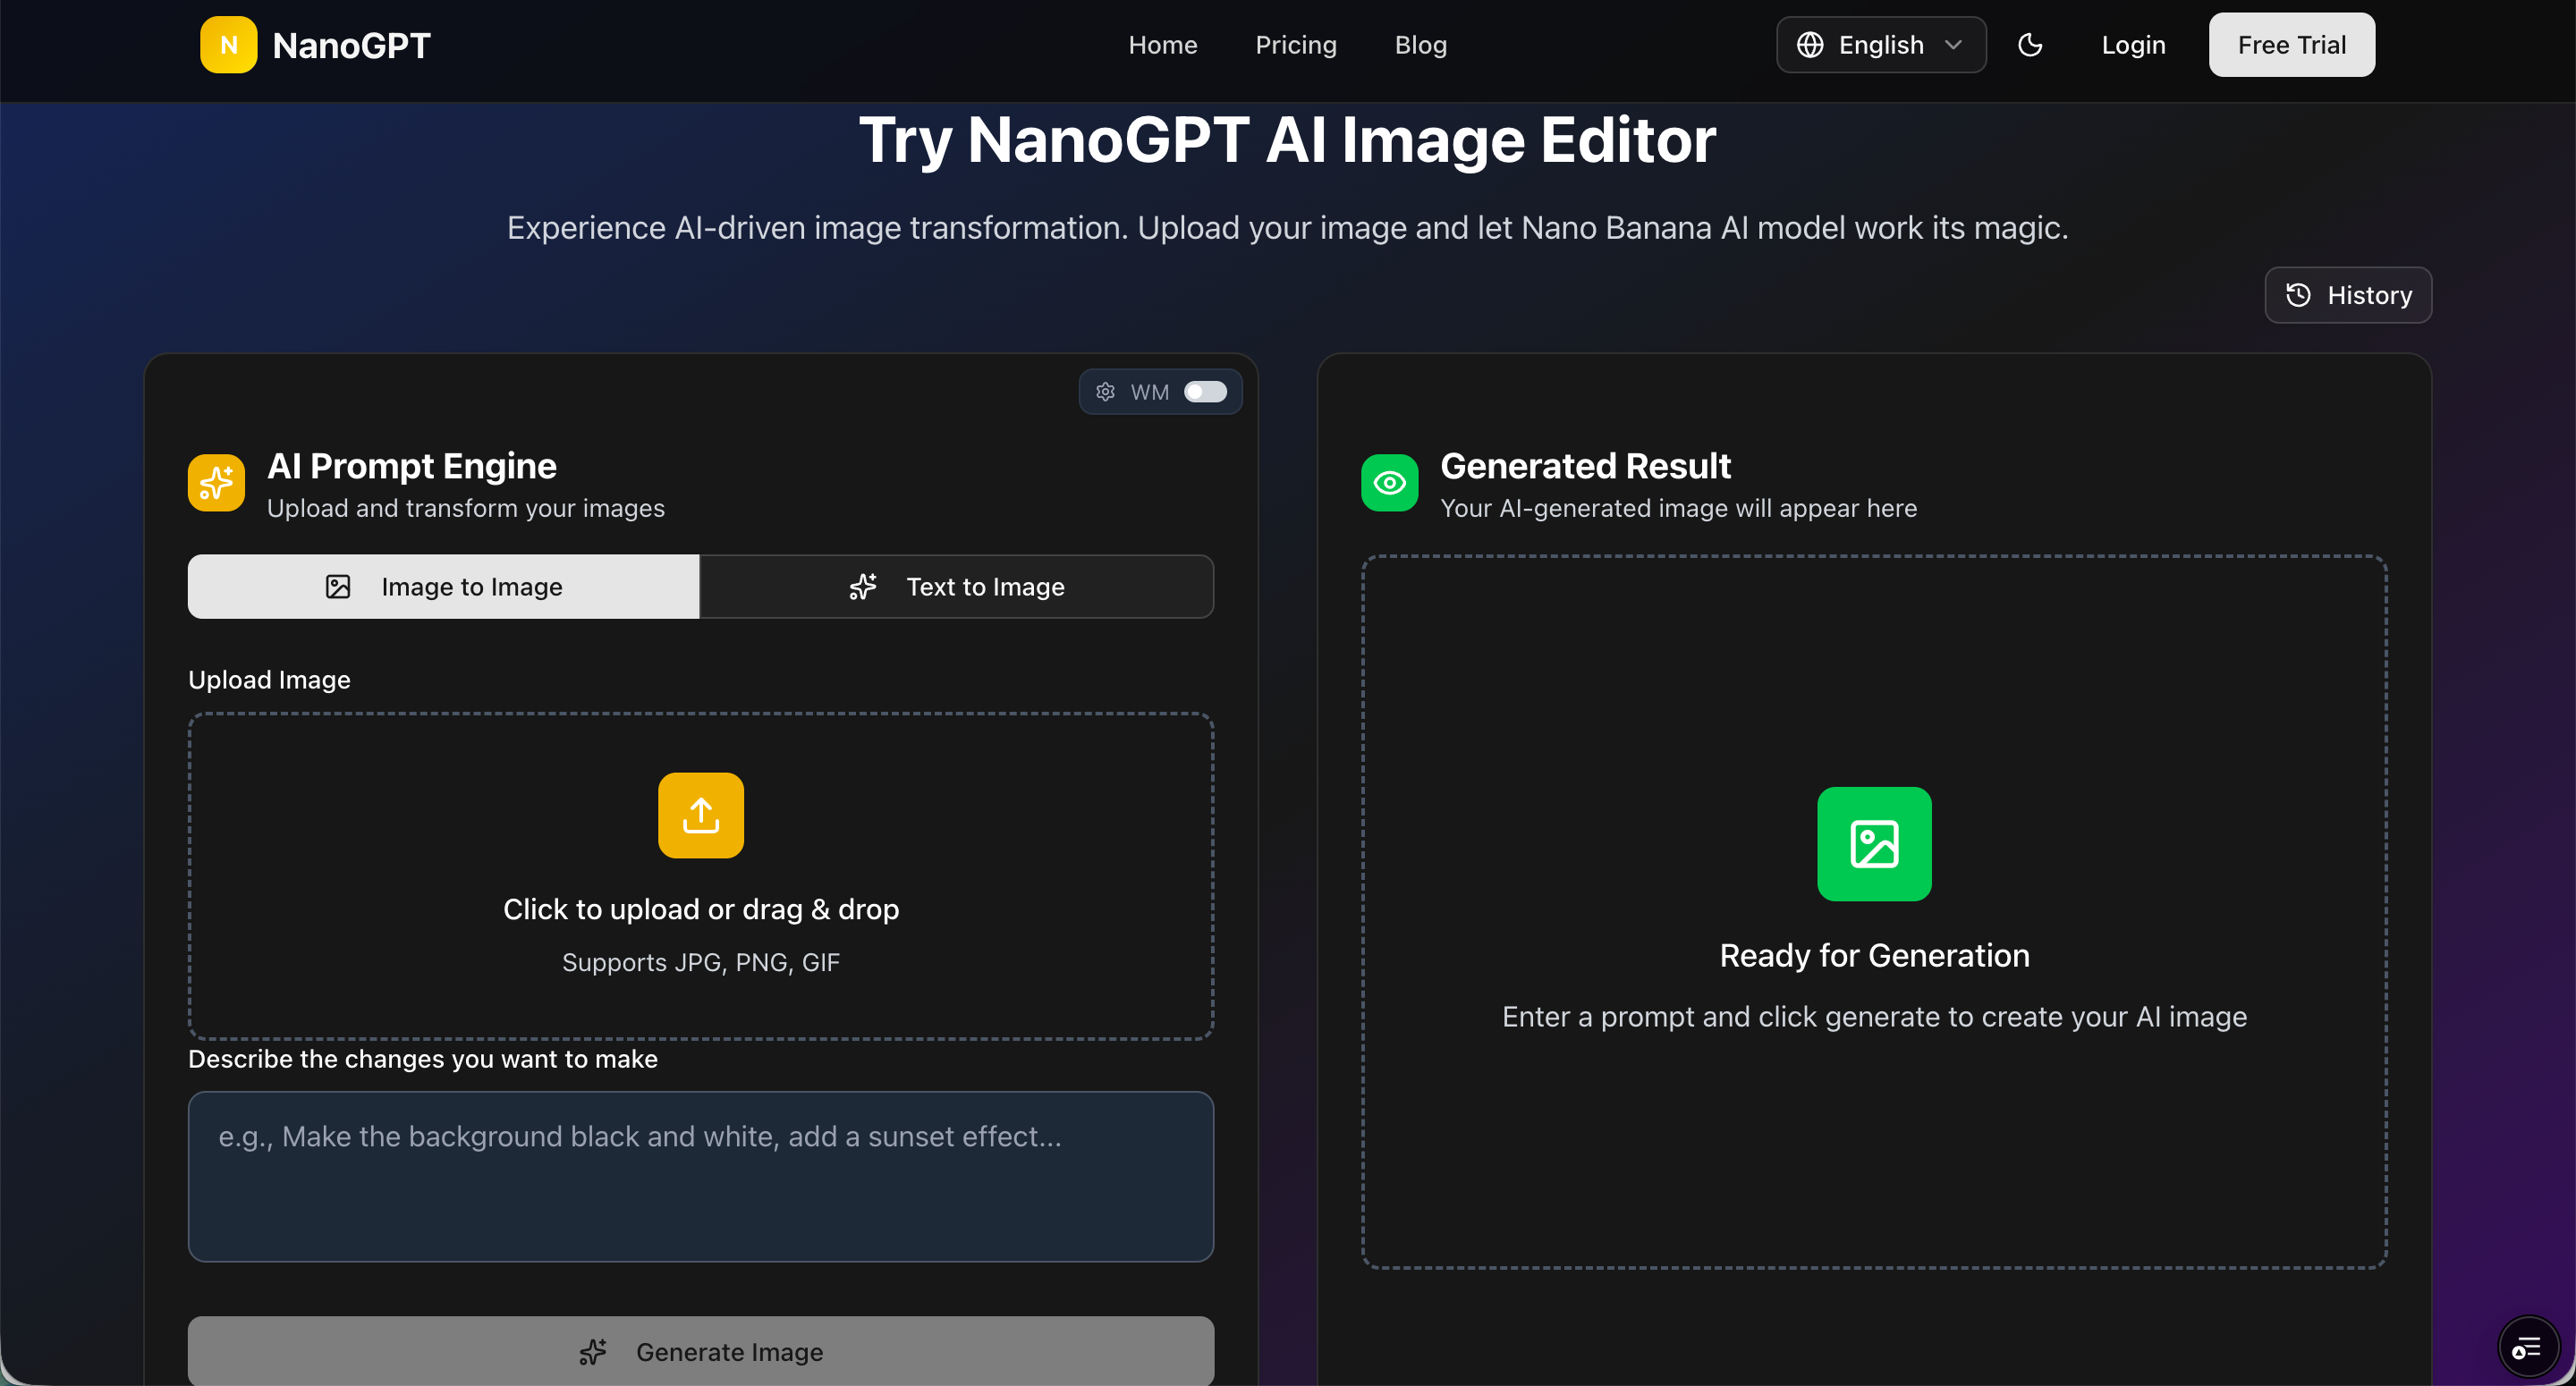Open the watermark settings gear icon
This screenshot has width=2576, height=1386.
click(1105, 391)
